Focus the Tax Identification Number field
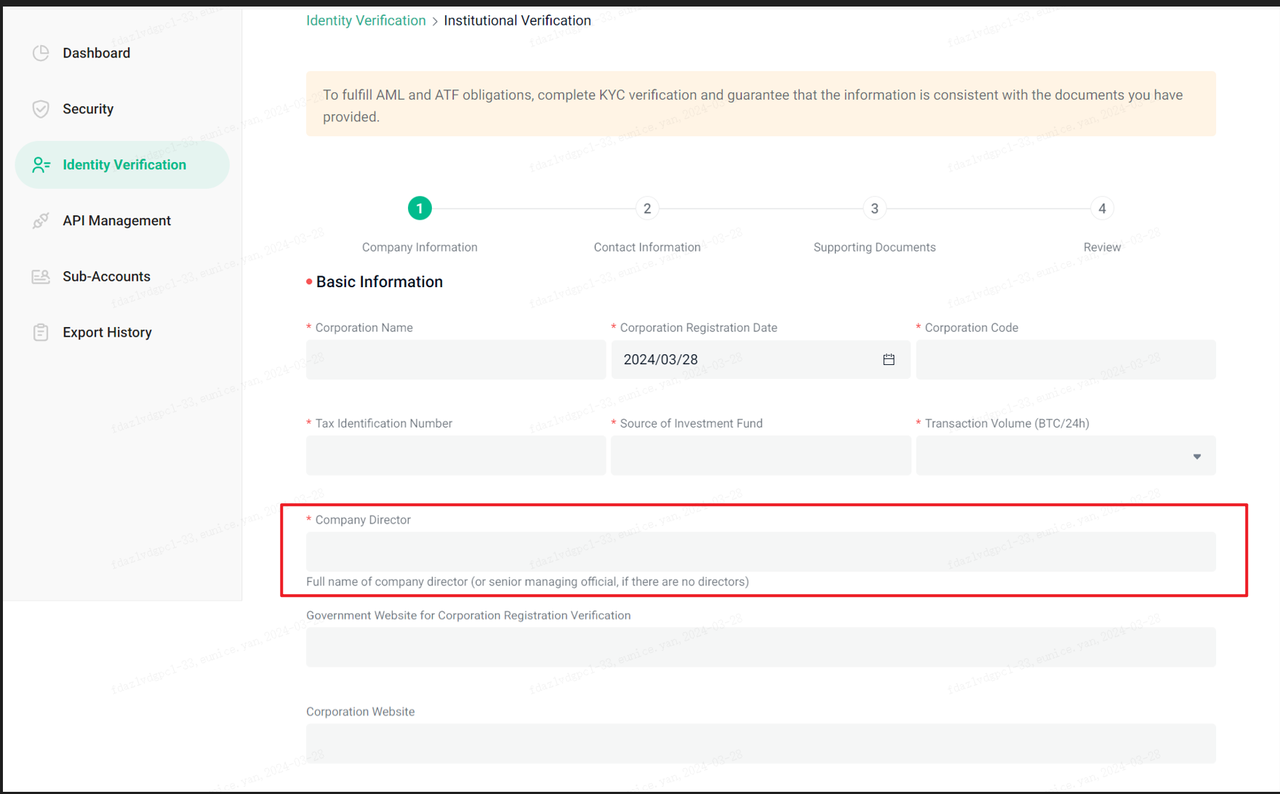This screenshot has height=794, width=1280. pos(456,456)
